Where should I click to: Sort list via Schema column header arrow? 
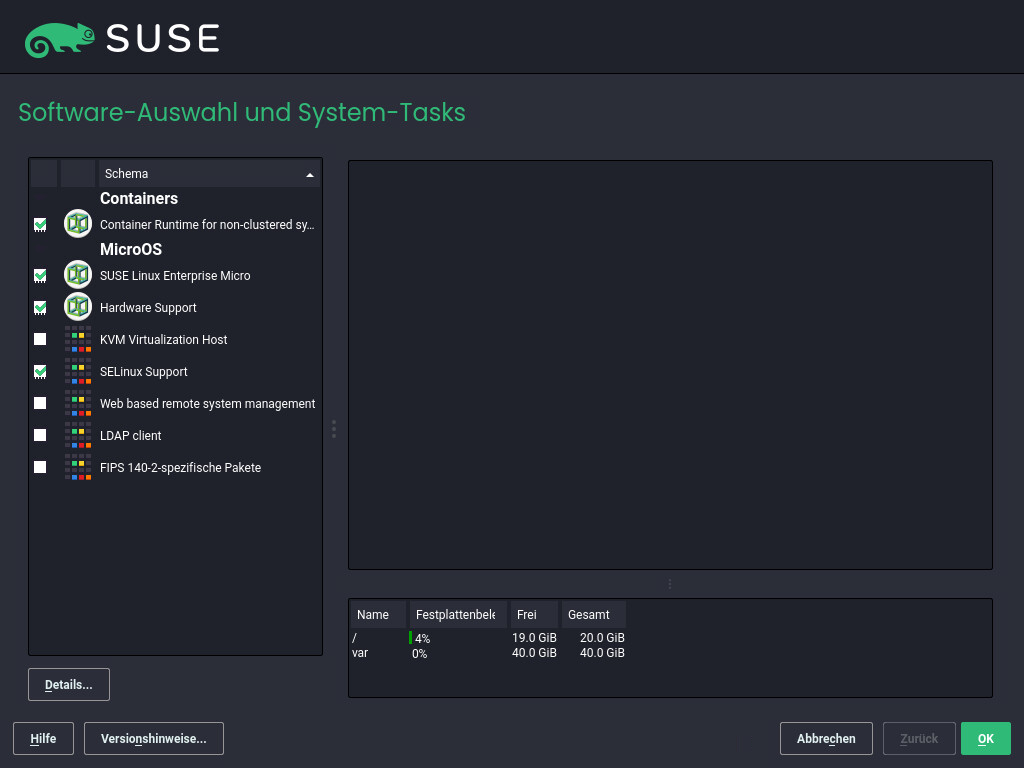click(309, 174)
